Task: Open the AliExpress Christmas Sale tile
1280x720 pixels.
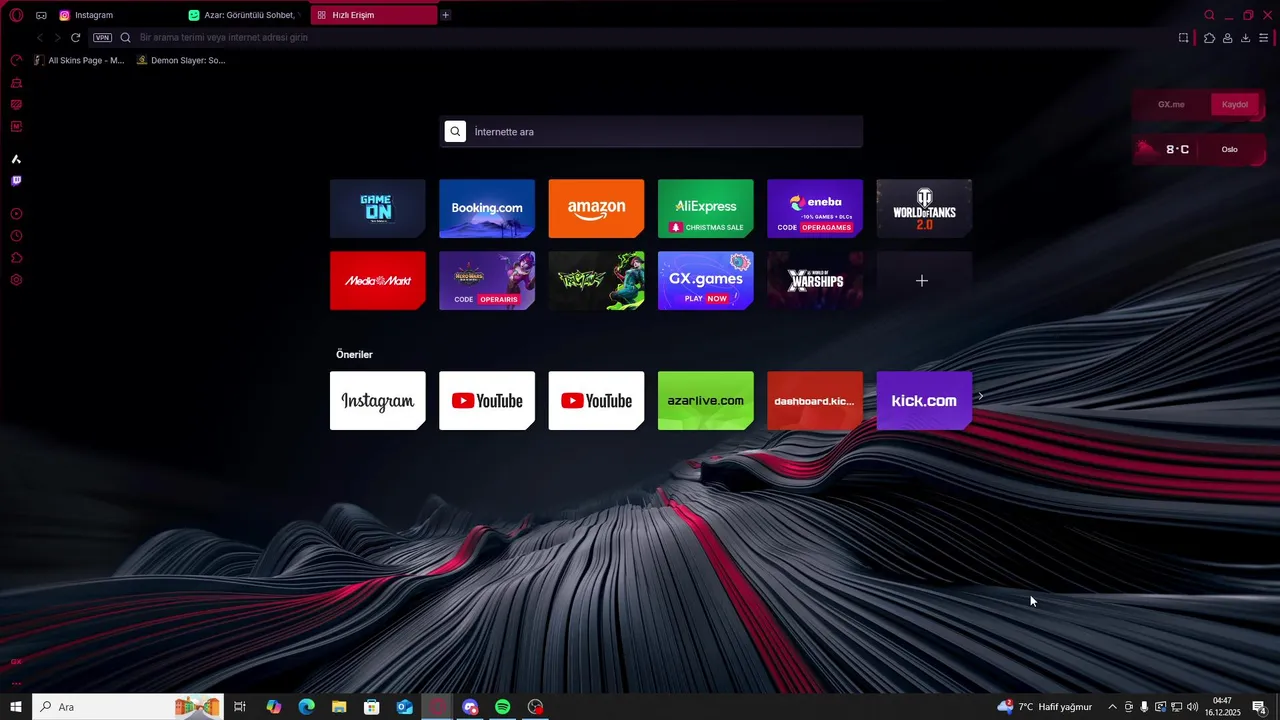Action: coord(706,208)
